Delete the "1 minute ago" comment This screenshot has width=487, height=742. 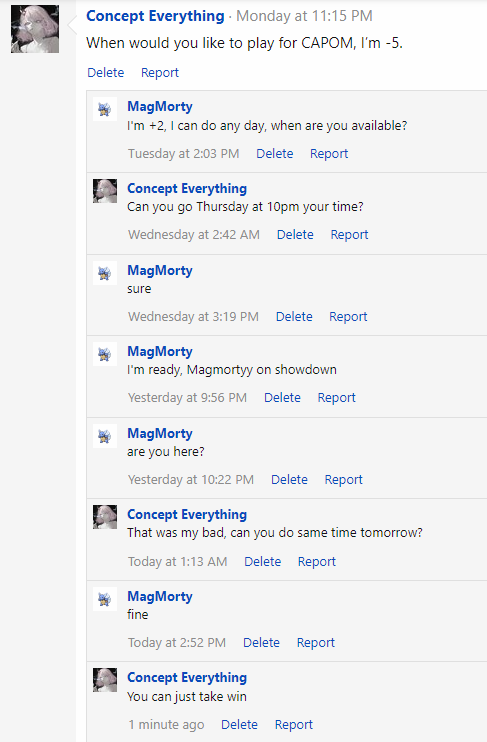coord(239,724)
